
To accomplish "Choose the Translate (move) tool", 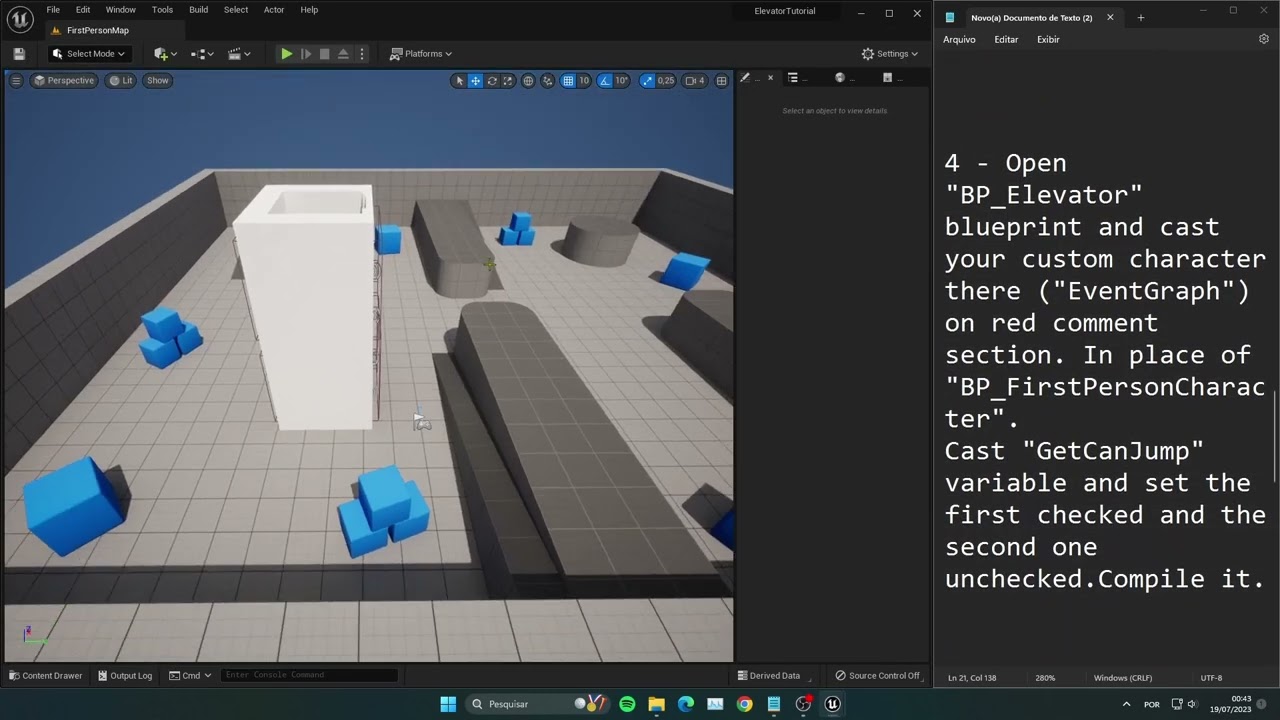I will pyautogui.click(x=475, y=81).
